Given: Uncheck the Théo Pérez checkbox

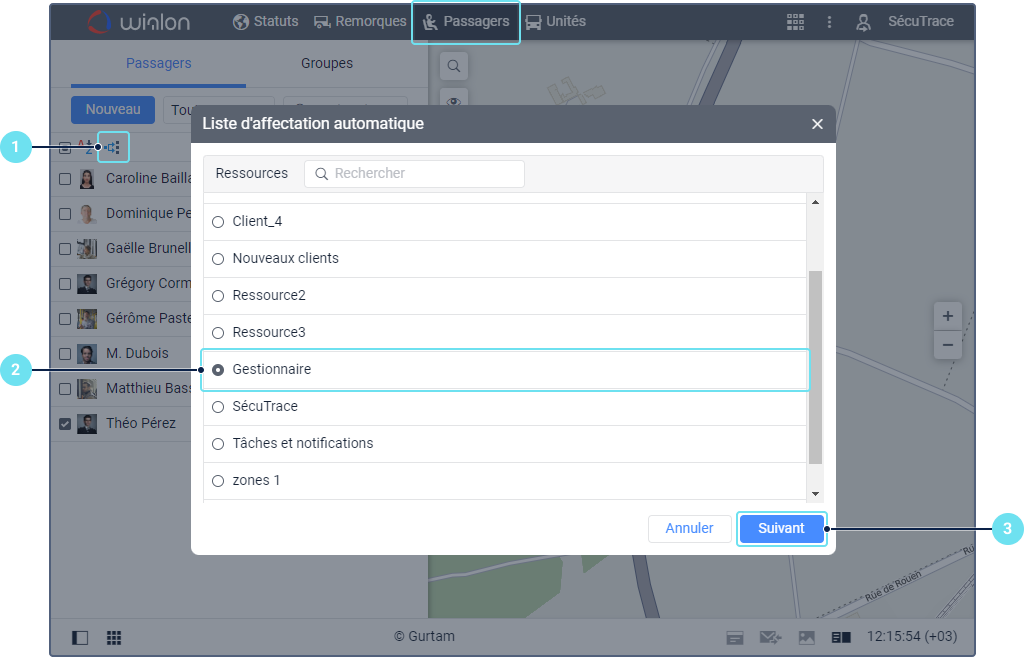Looking at the screenshot, I should pos(65,423).
